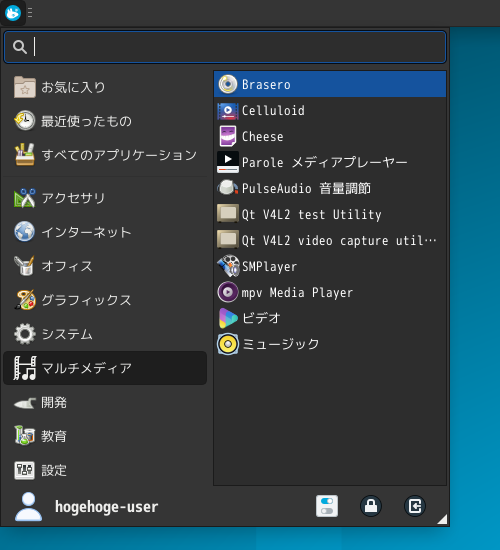Select the インターネット category

pos(105,232)
